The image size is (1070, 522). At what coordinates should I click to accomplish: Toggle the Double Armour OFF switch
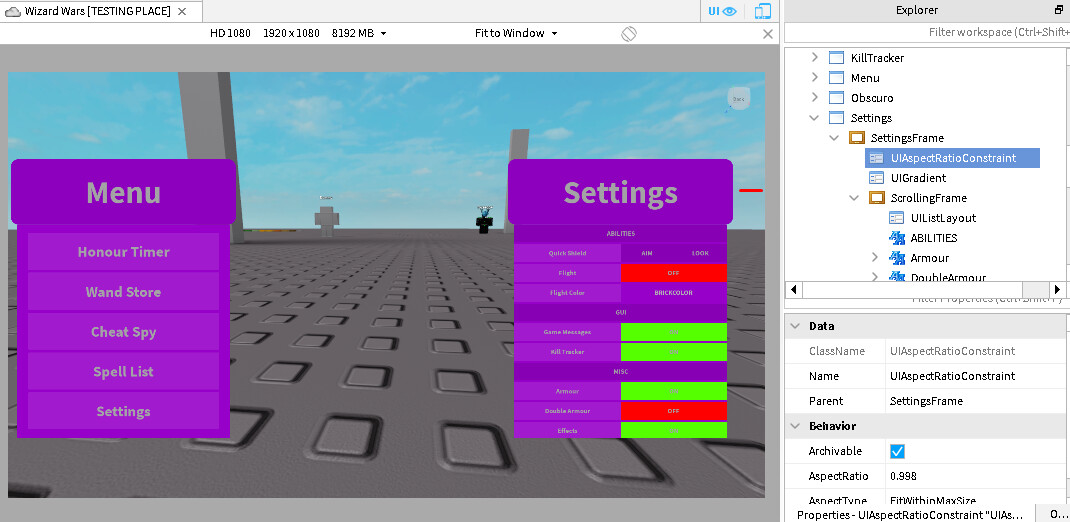click(674, 411)
